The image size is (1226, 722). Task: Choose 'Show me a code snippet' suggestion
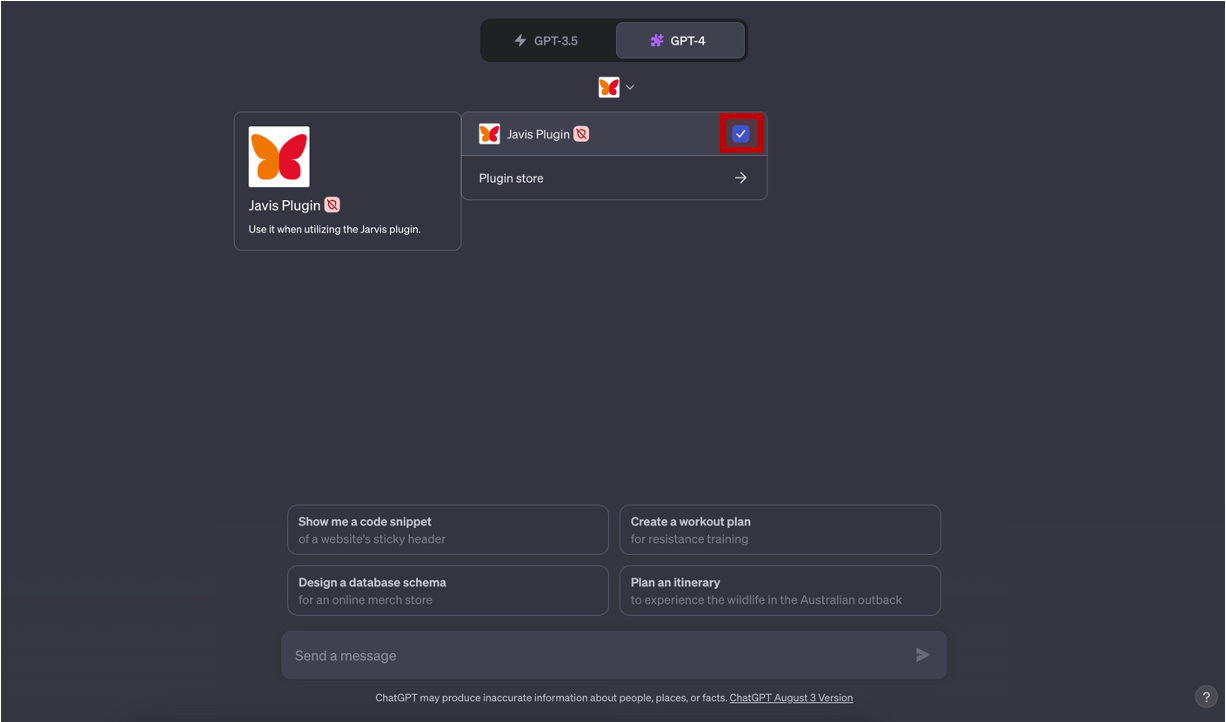(x=448, y=530)
